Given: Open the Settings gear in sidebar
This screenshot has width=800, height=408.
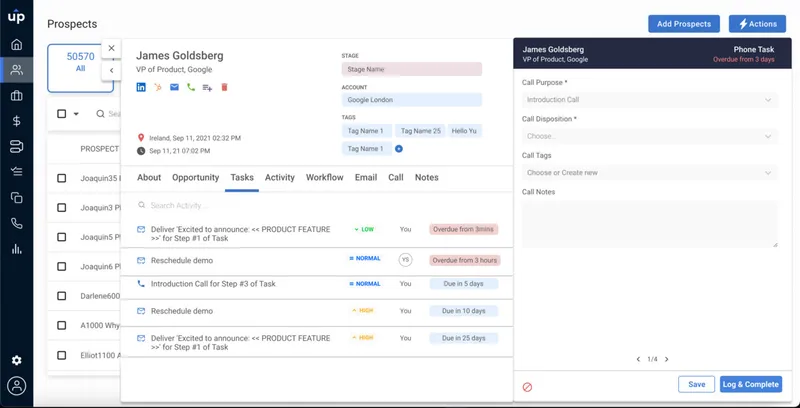Looking at the screenshot, I should coord(17,361).
